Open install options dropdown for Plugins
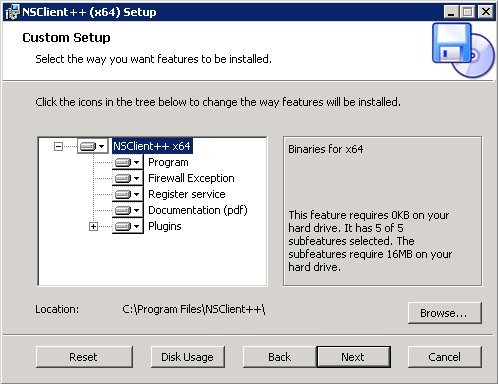Image resolution: width=498 pixels, height=384 pixels. (128, 226)
